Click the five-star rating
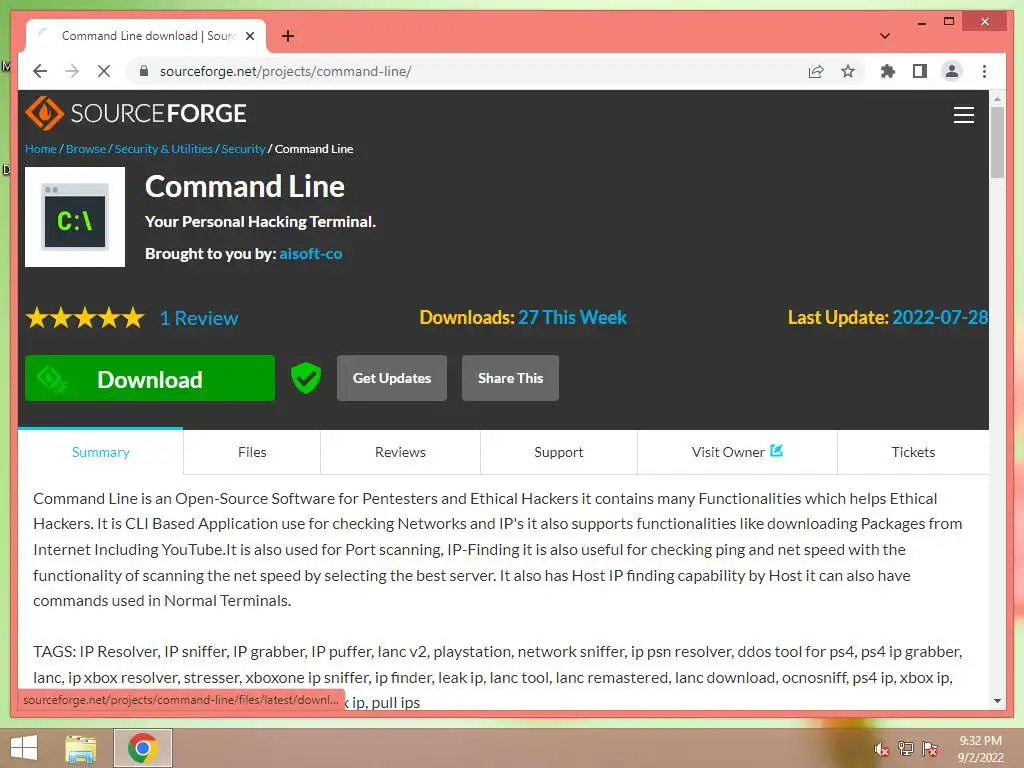This screenshot has height=768, width=1024. tap(85, 318)
